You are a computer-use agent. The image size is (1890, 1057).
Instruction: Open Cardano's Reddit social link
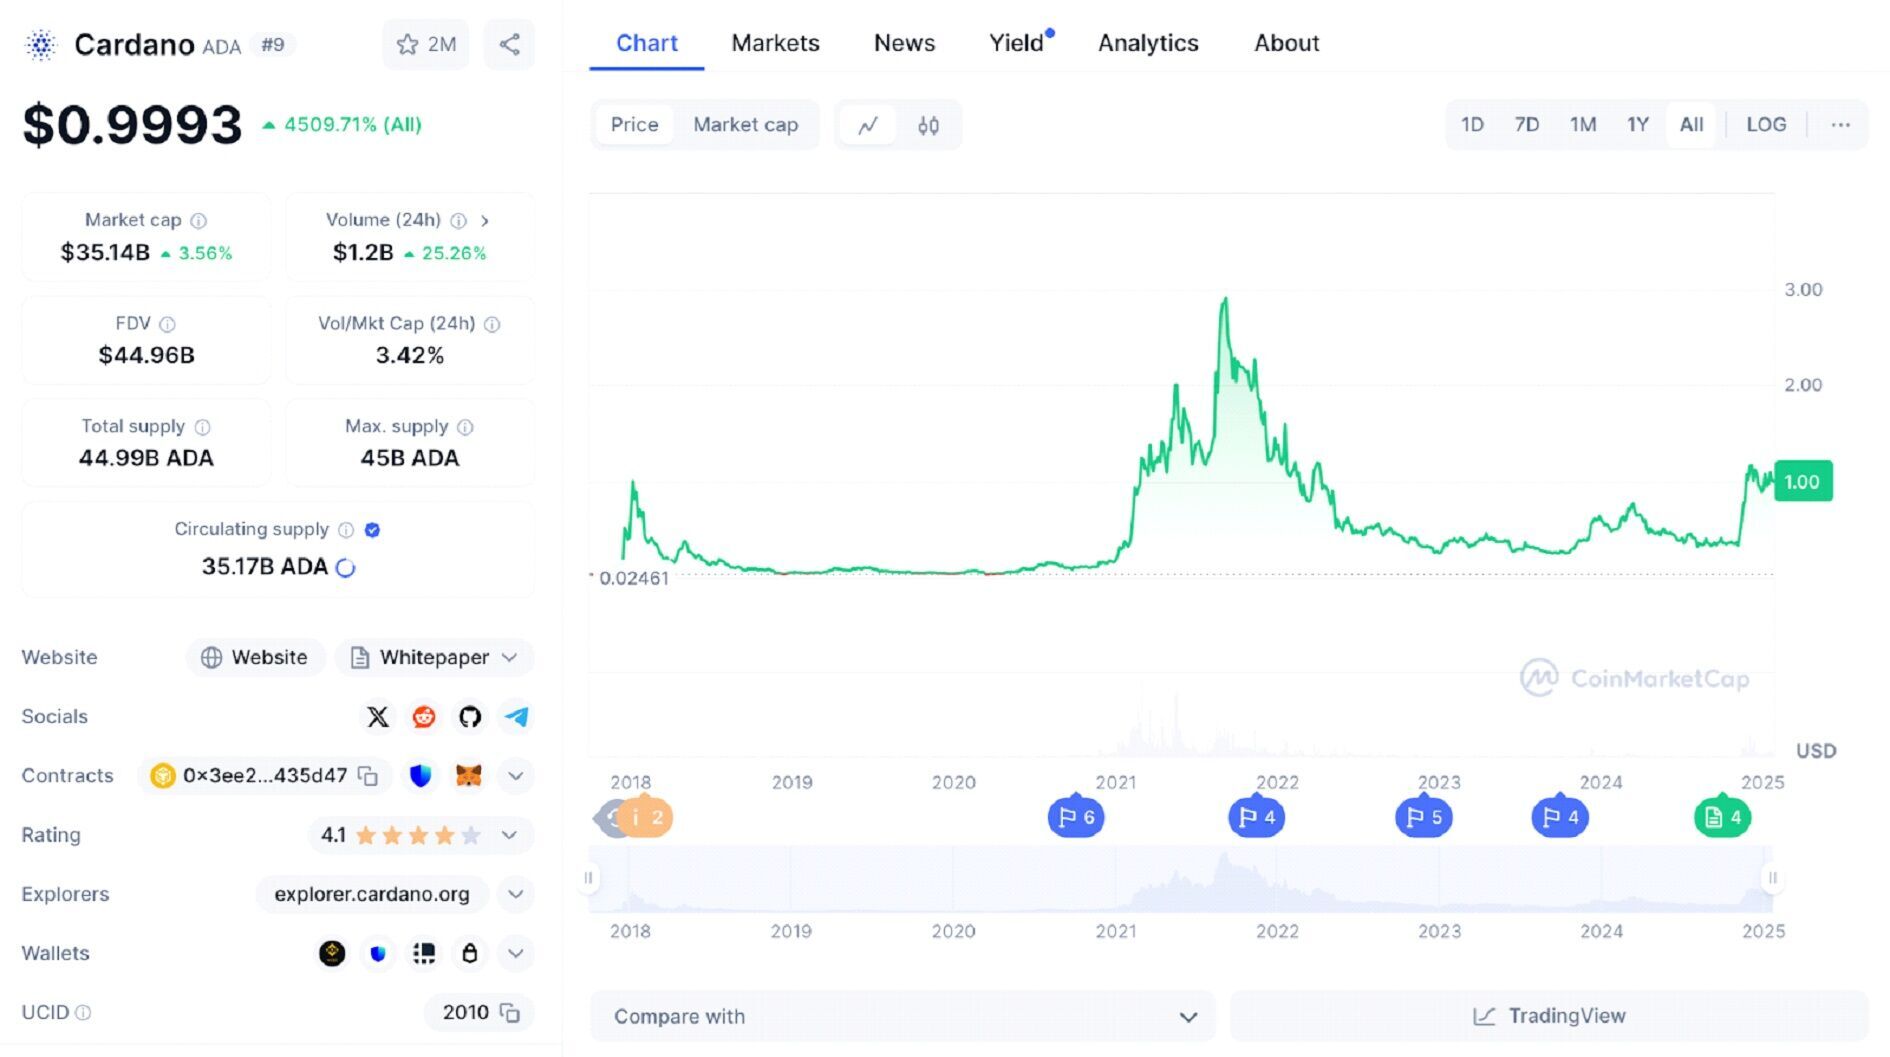[424, 716]
